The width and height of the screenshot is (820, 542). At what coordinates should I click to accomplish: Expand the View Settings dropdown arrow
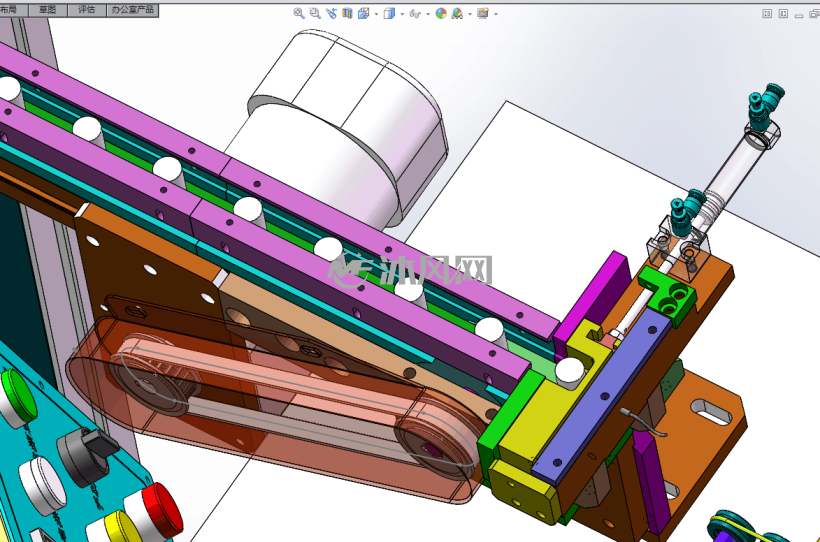496,14
